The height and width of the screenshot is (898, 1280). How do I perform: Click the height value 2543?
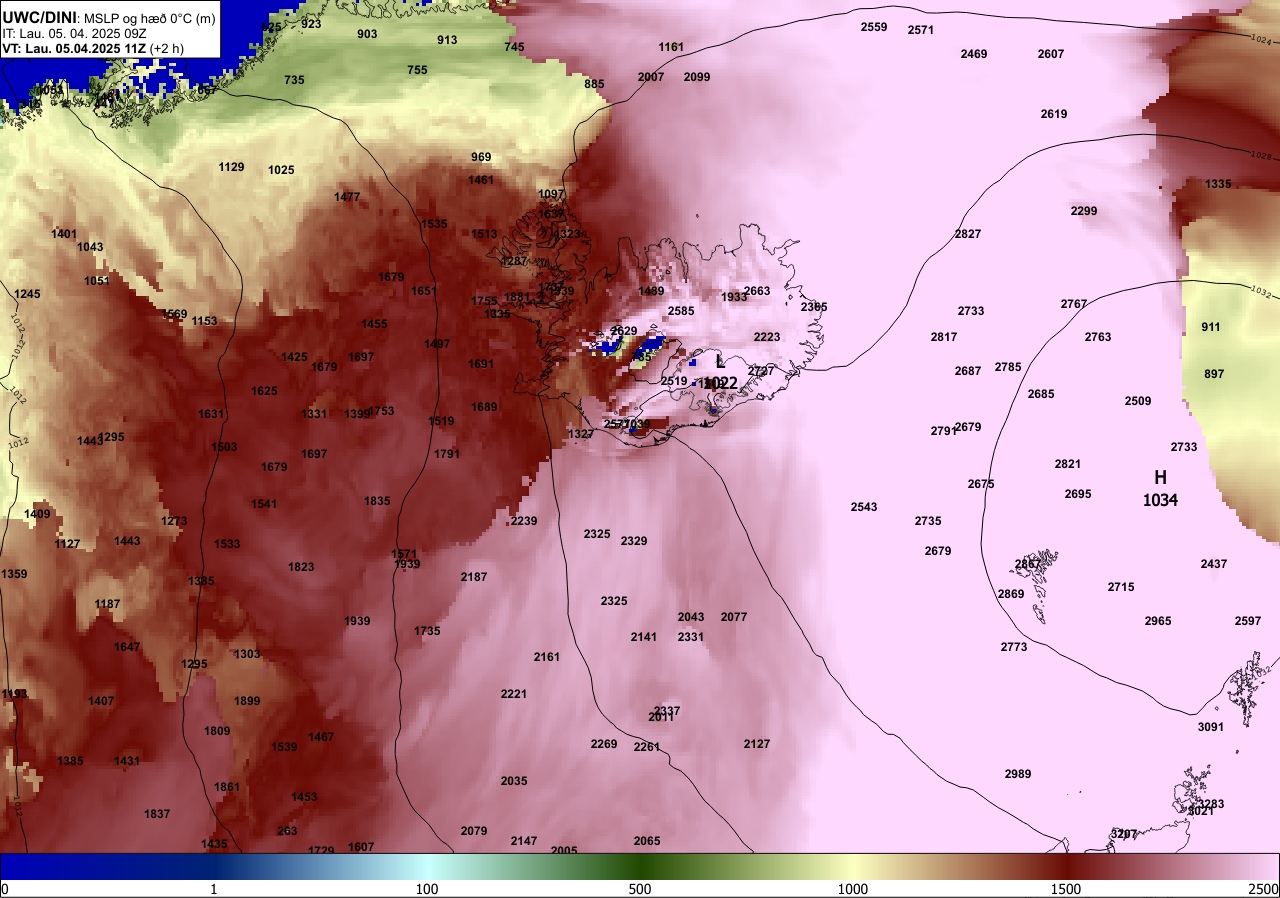tap(864, 507)
